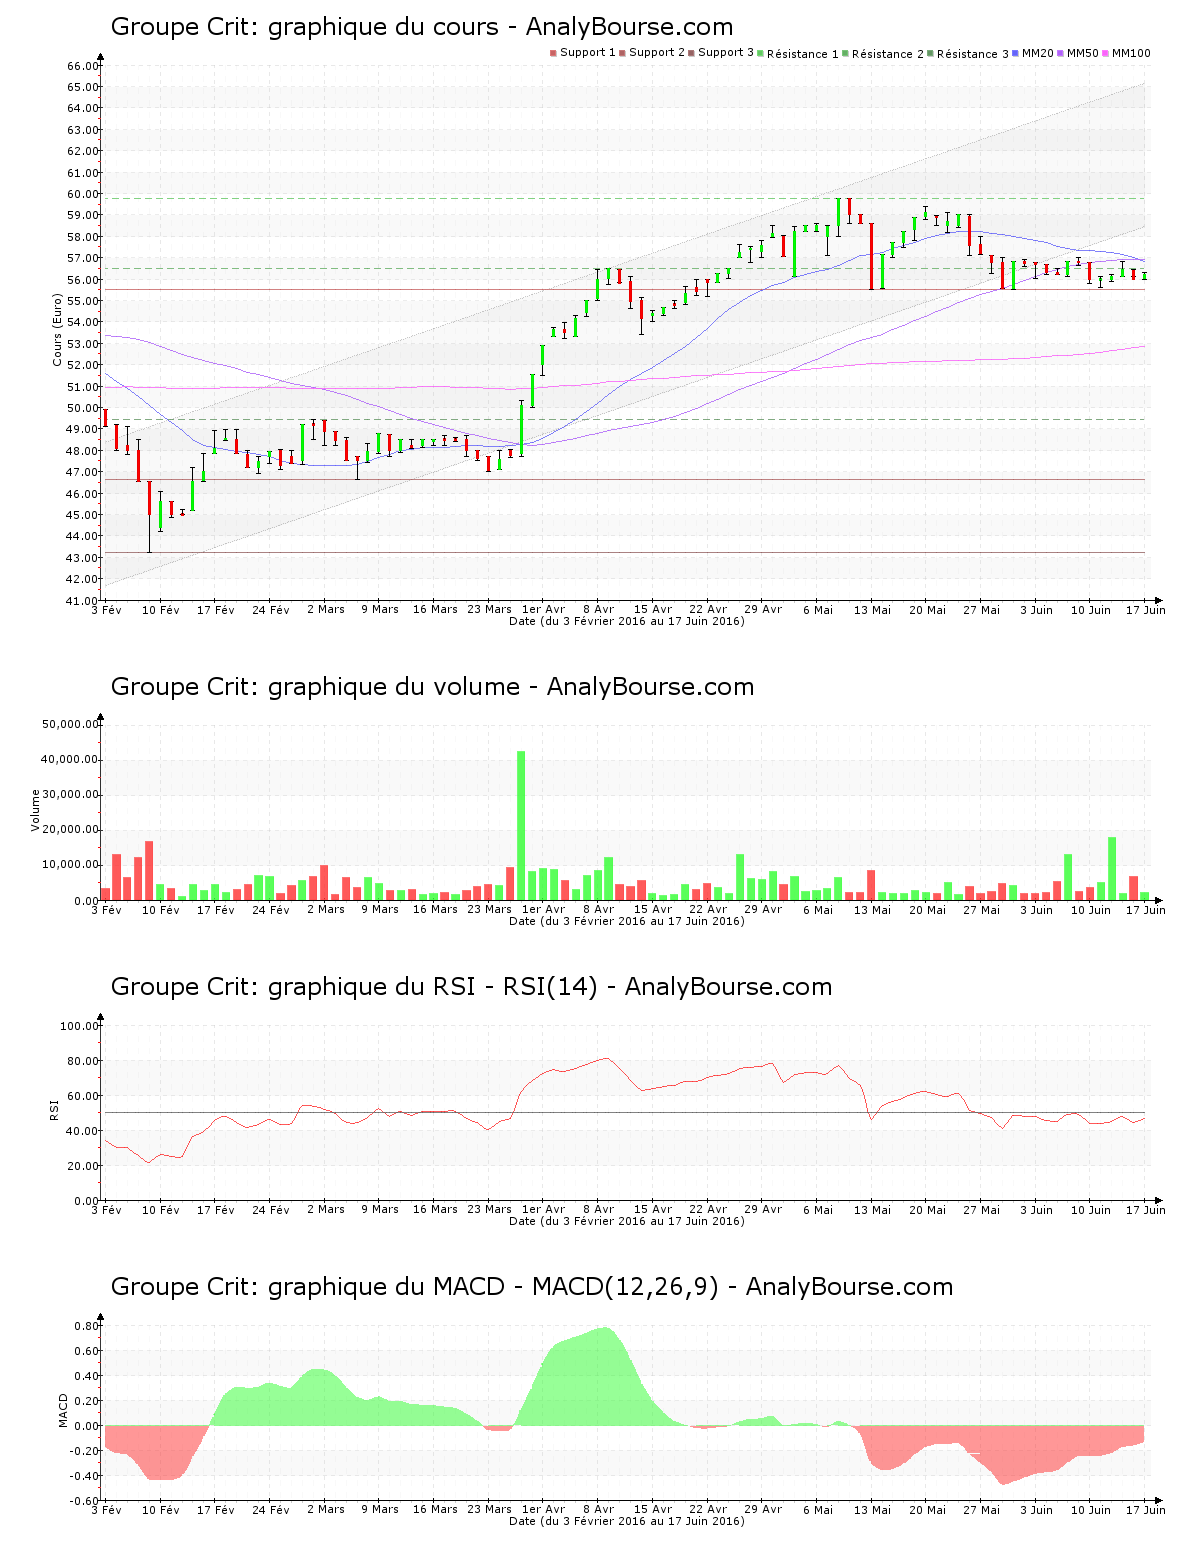The width and height of the screenshot is (1200, 1550).
Task: Click the 0.80 MACD axis value
Action: (87, 1326)
